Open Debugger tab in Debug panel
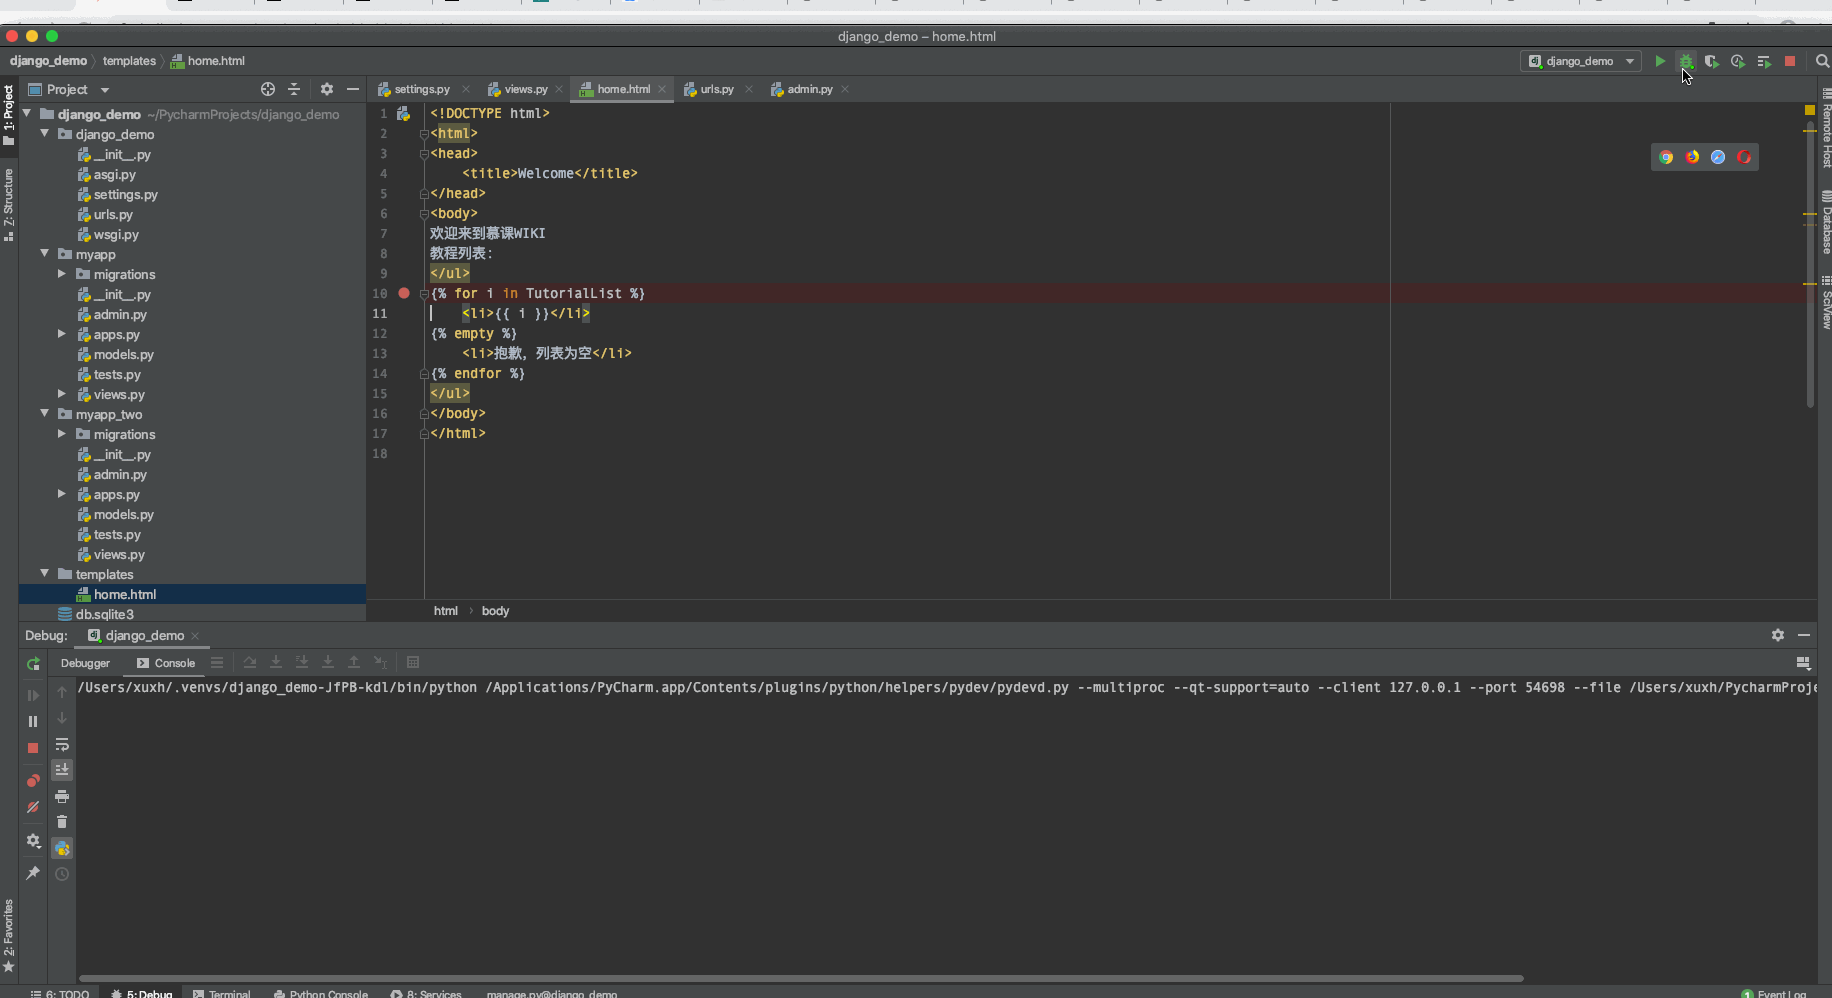1832x998 pixels. point(85,663)
